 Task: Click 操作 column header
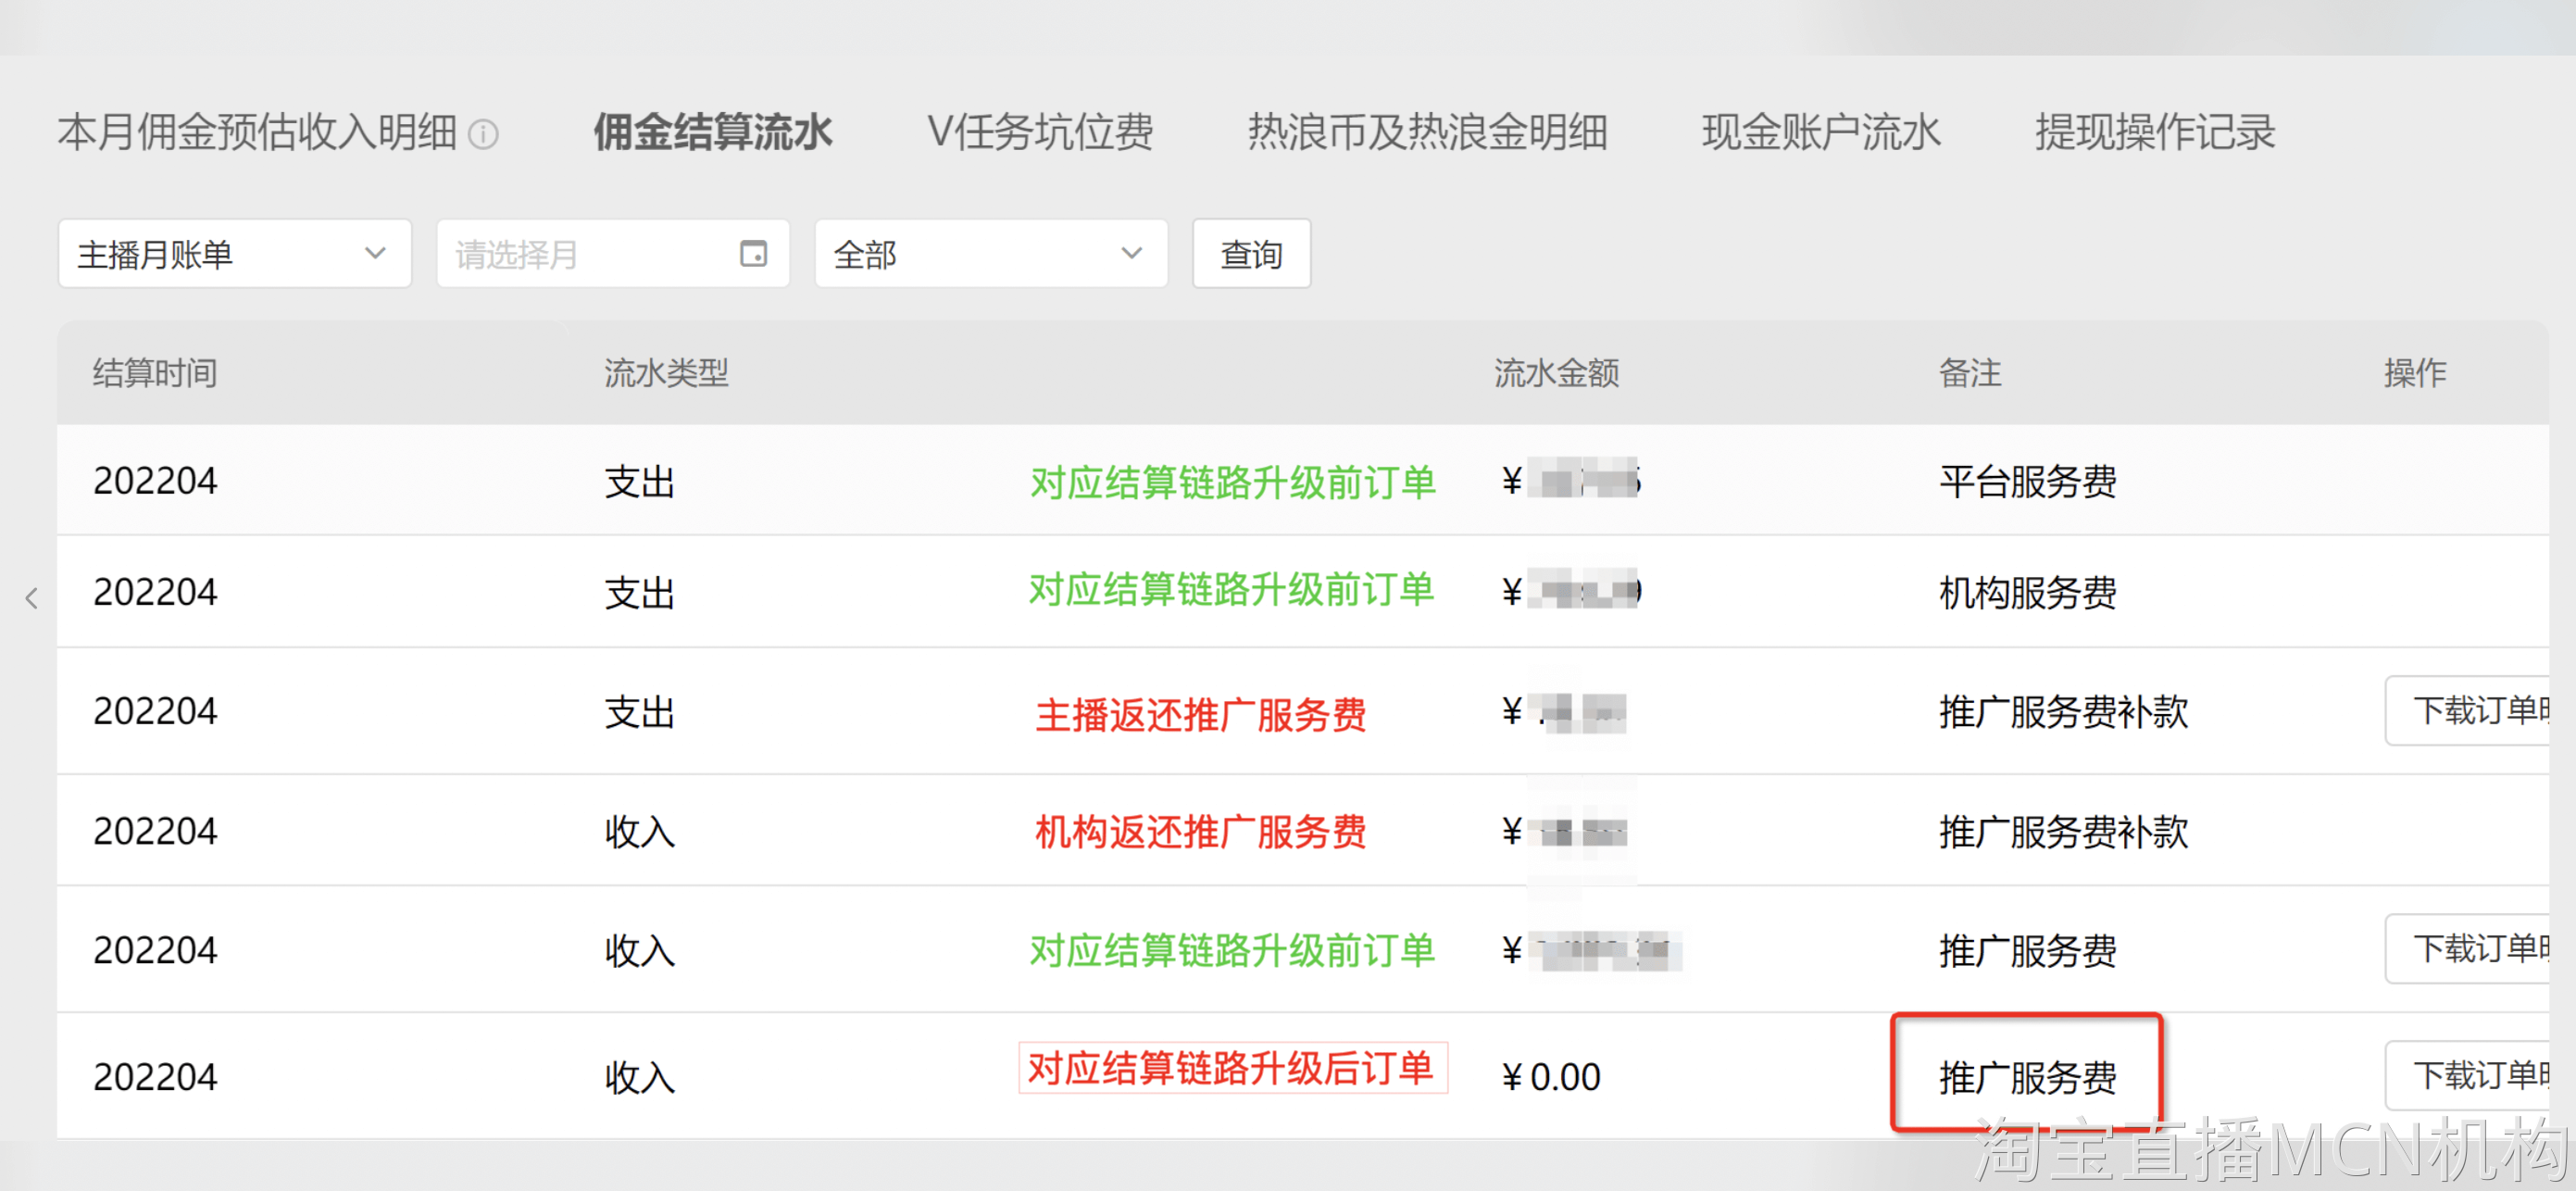tap(2415, 373)
